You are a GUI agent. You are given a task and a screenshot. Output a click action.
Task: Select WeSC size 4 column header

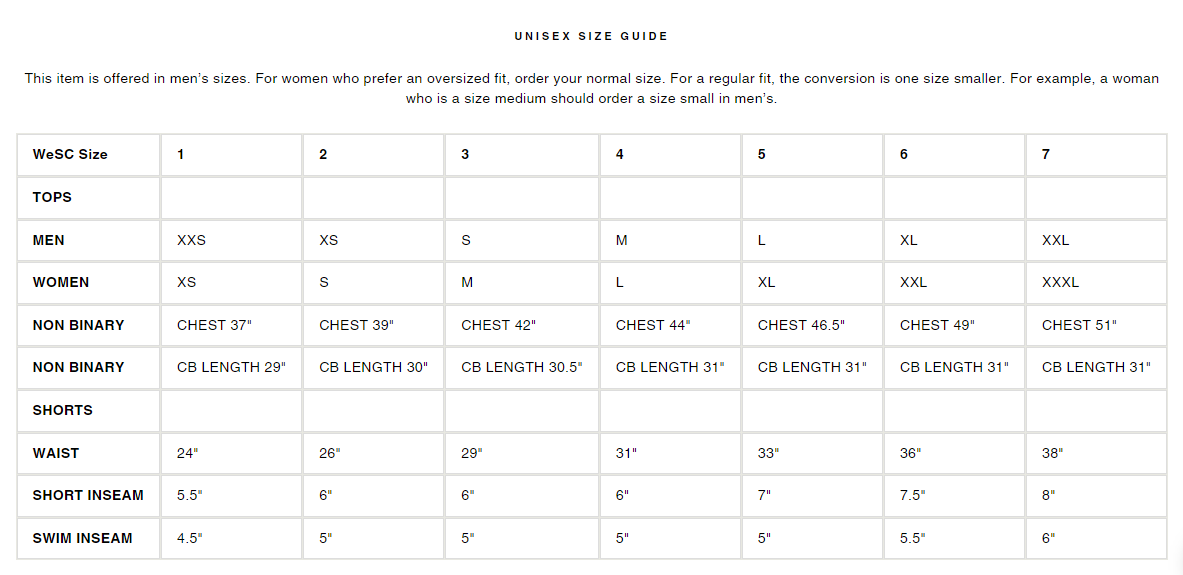(620, 155)
